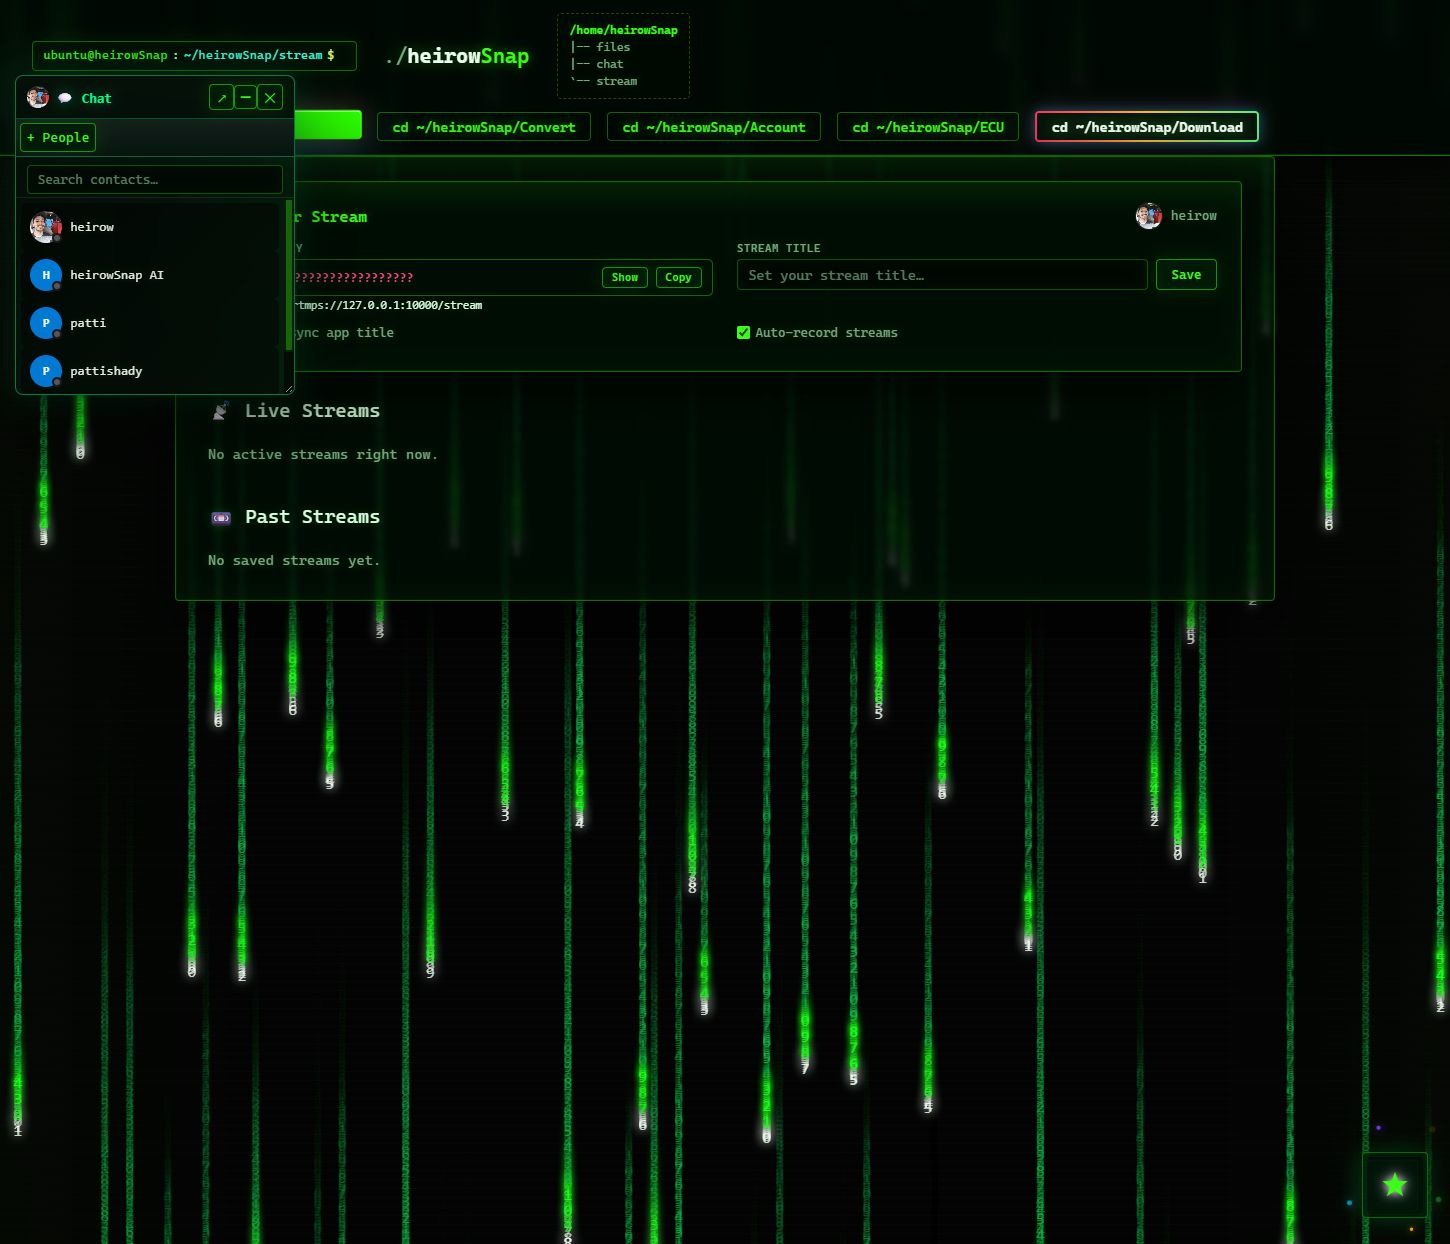The width and height of the screenshot is (1450, 1244).
Task: Click the 'Auto-record streams' label text
Action: 826,333
